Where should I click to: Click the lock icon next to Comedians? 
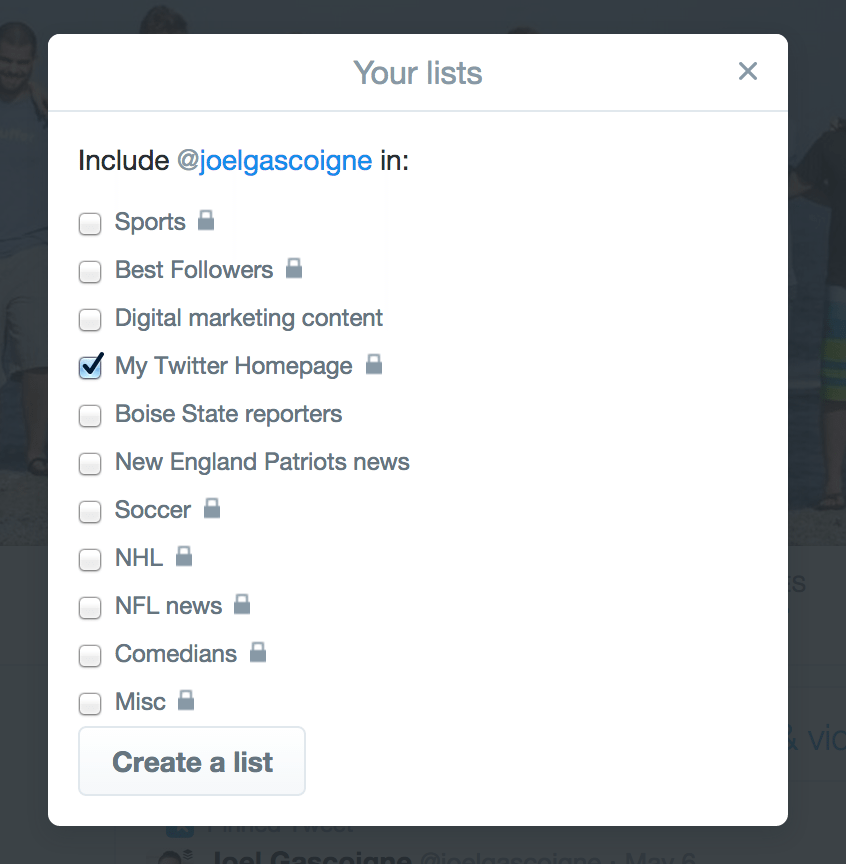pyautogui.click(x=257, y=652)
